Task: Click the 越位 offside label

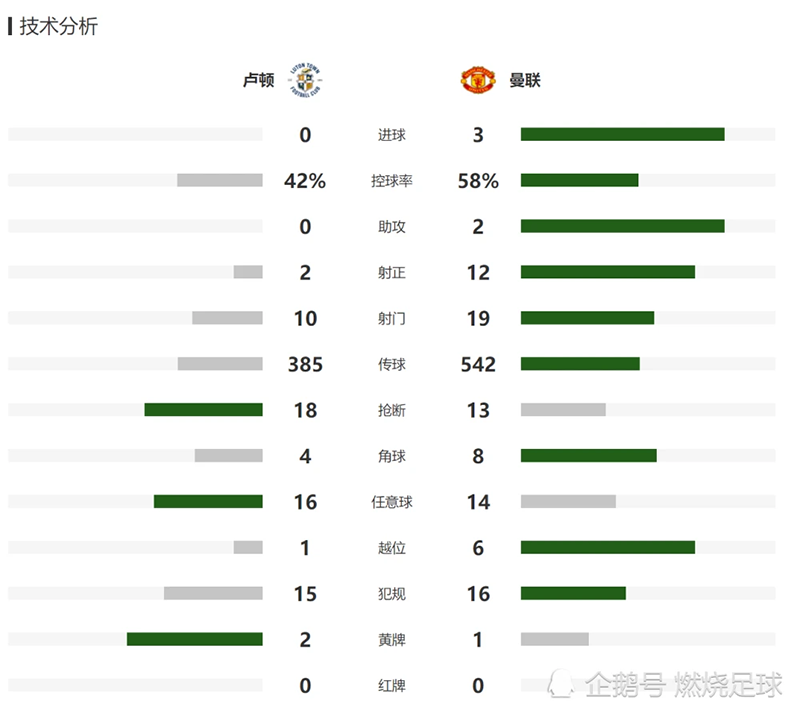Action: [x=391, y=548]
